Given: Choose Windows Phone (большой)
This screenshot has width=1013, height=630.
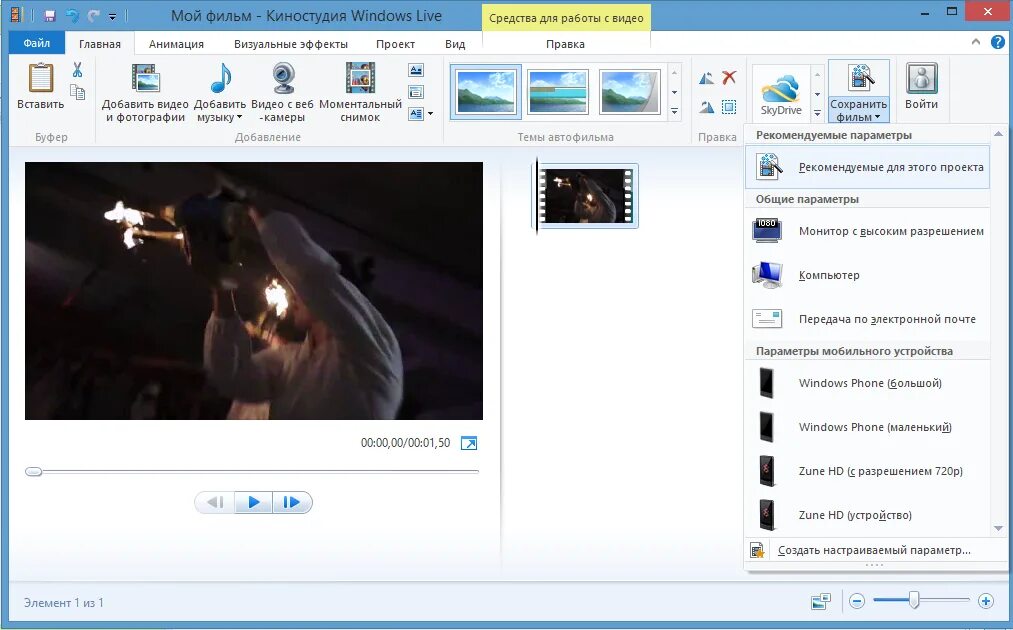Looking at the screenshot, I should [x=868, y=383].
